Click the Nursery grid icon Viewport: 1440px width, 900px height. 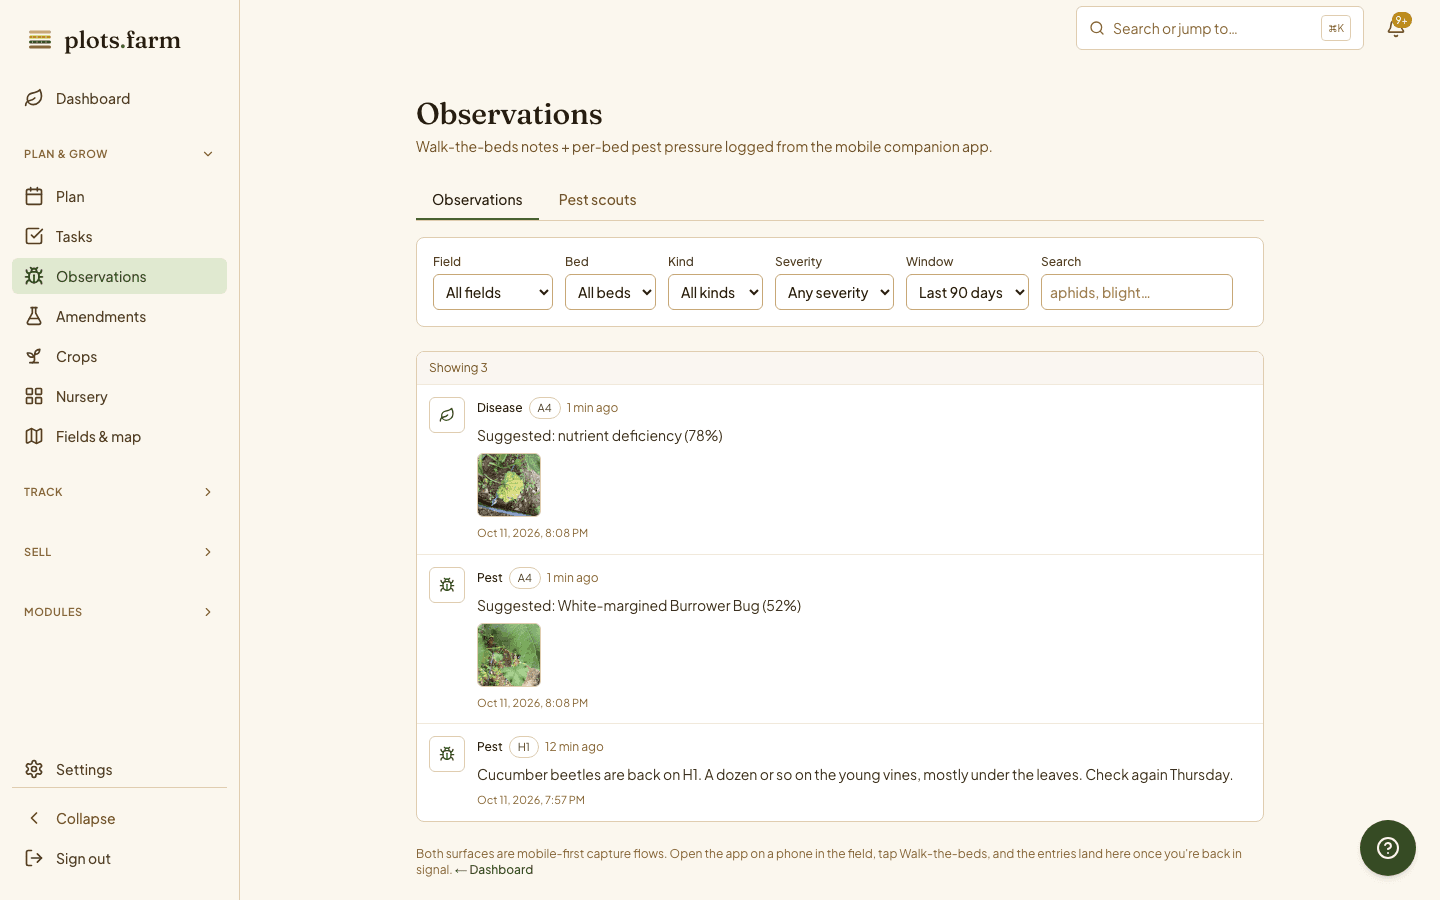[34, 396]
